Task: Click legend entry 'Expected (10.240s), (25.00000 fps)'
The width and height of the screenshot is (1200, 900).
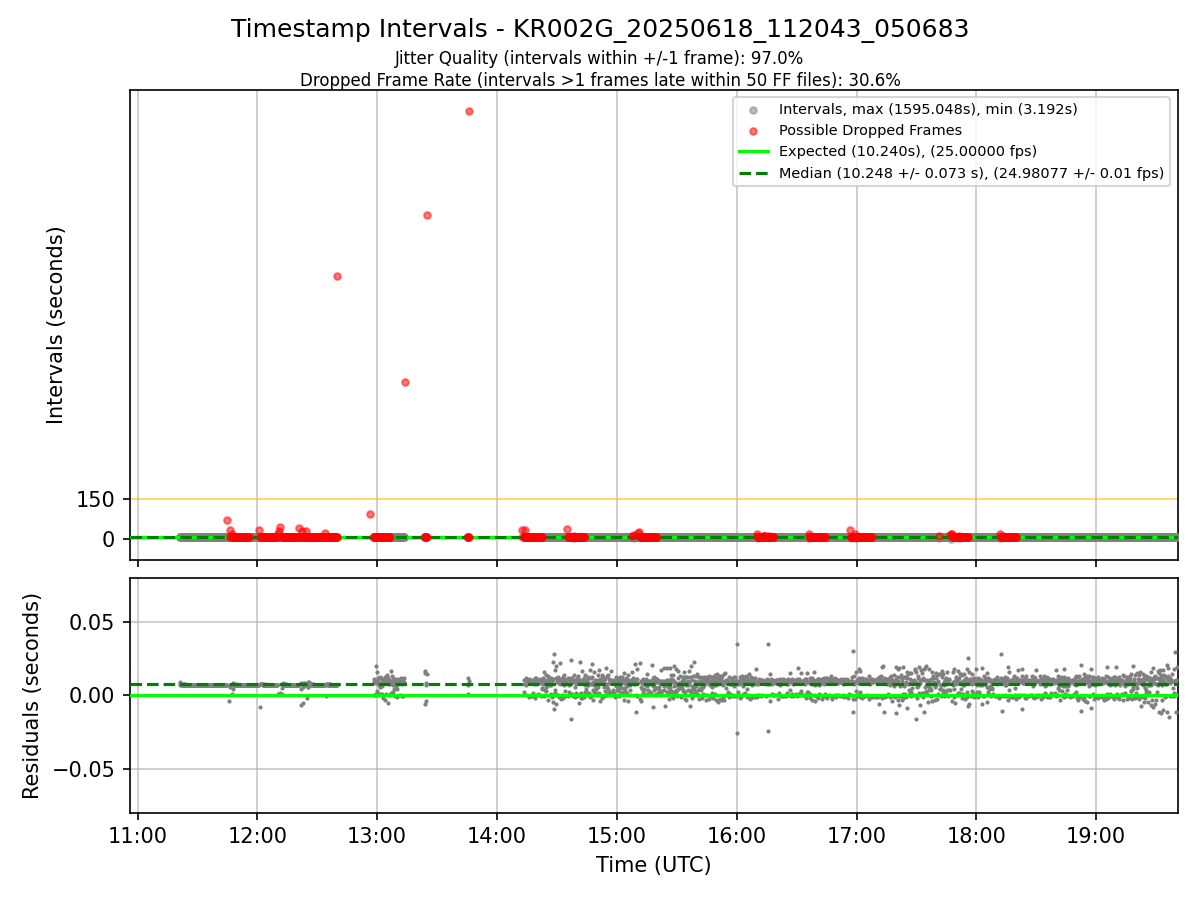Action: (908, 151)
